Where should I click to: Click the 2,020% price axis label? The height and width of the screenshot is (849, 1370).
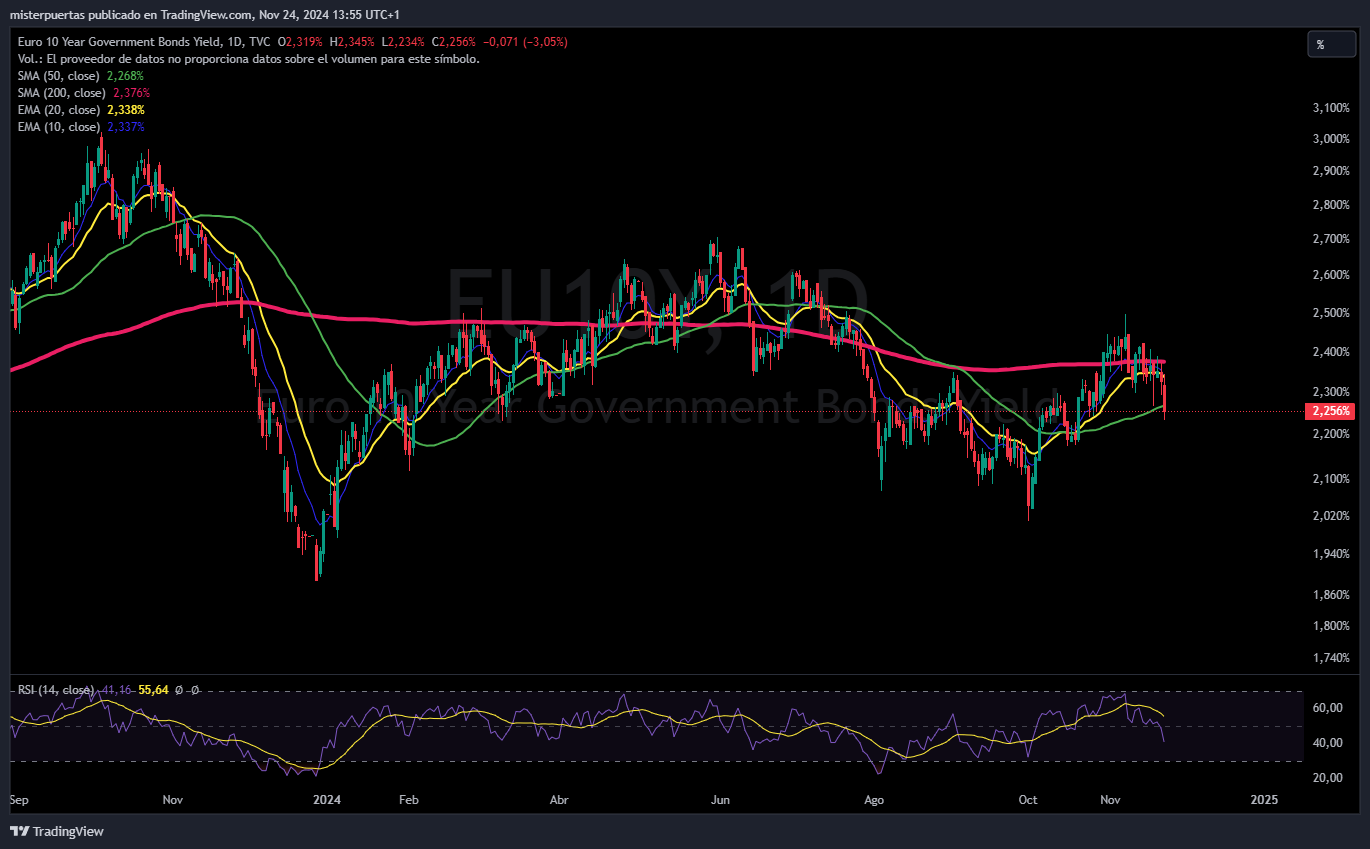point(1329,516)
